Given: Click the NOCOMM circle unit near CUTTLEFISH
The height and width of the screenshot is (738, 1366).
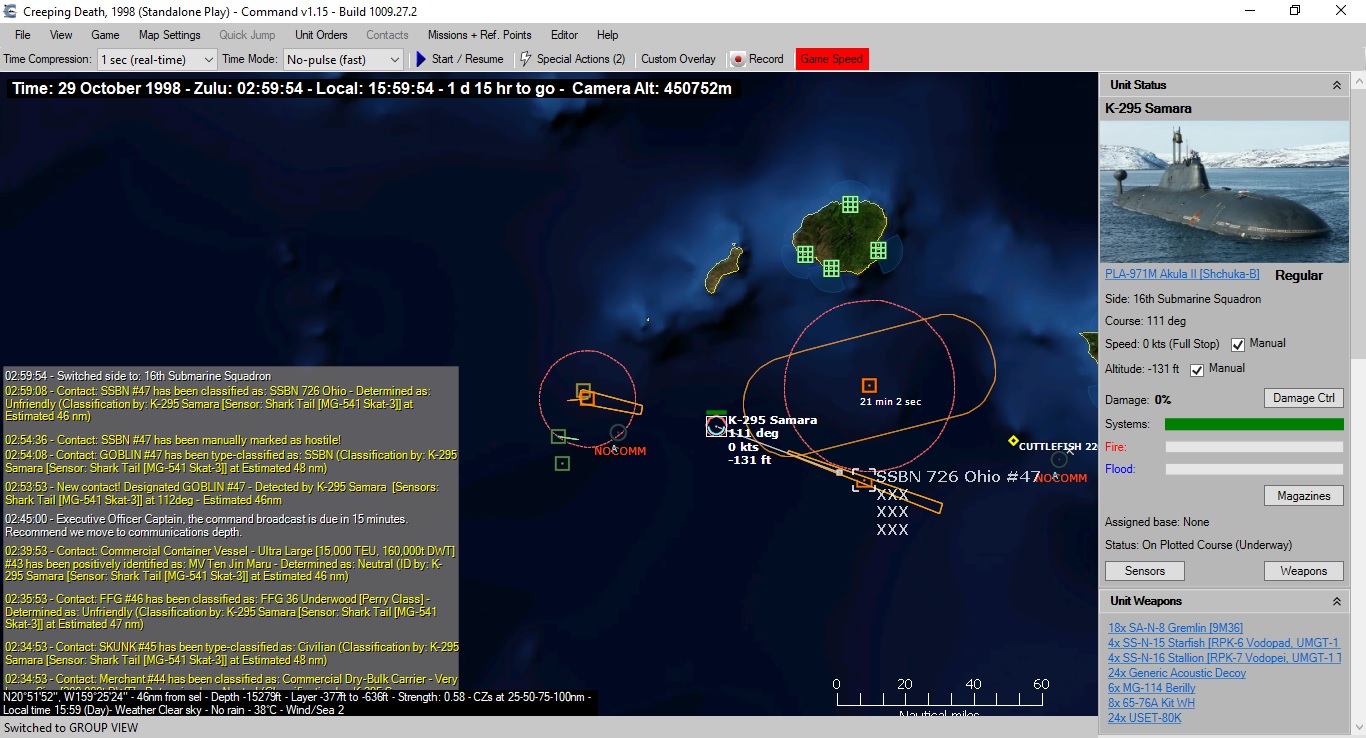Looking at the screenshot, I should tap(1059, 460).
